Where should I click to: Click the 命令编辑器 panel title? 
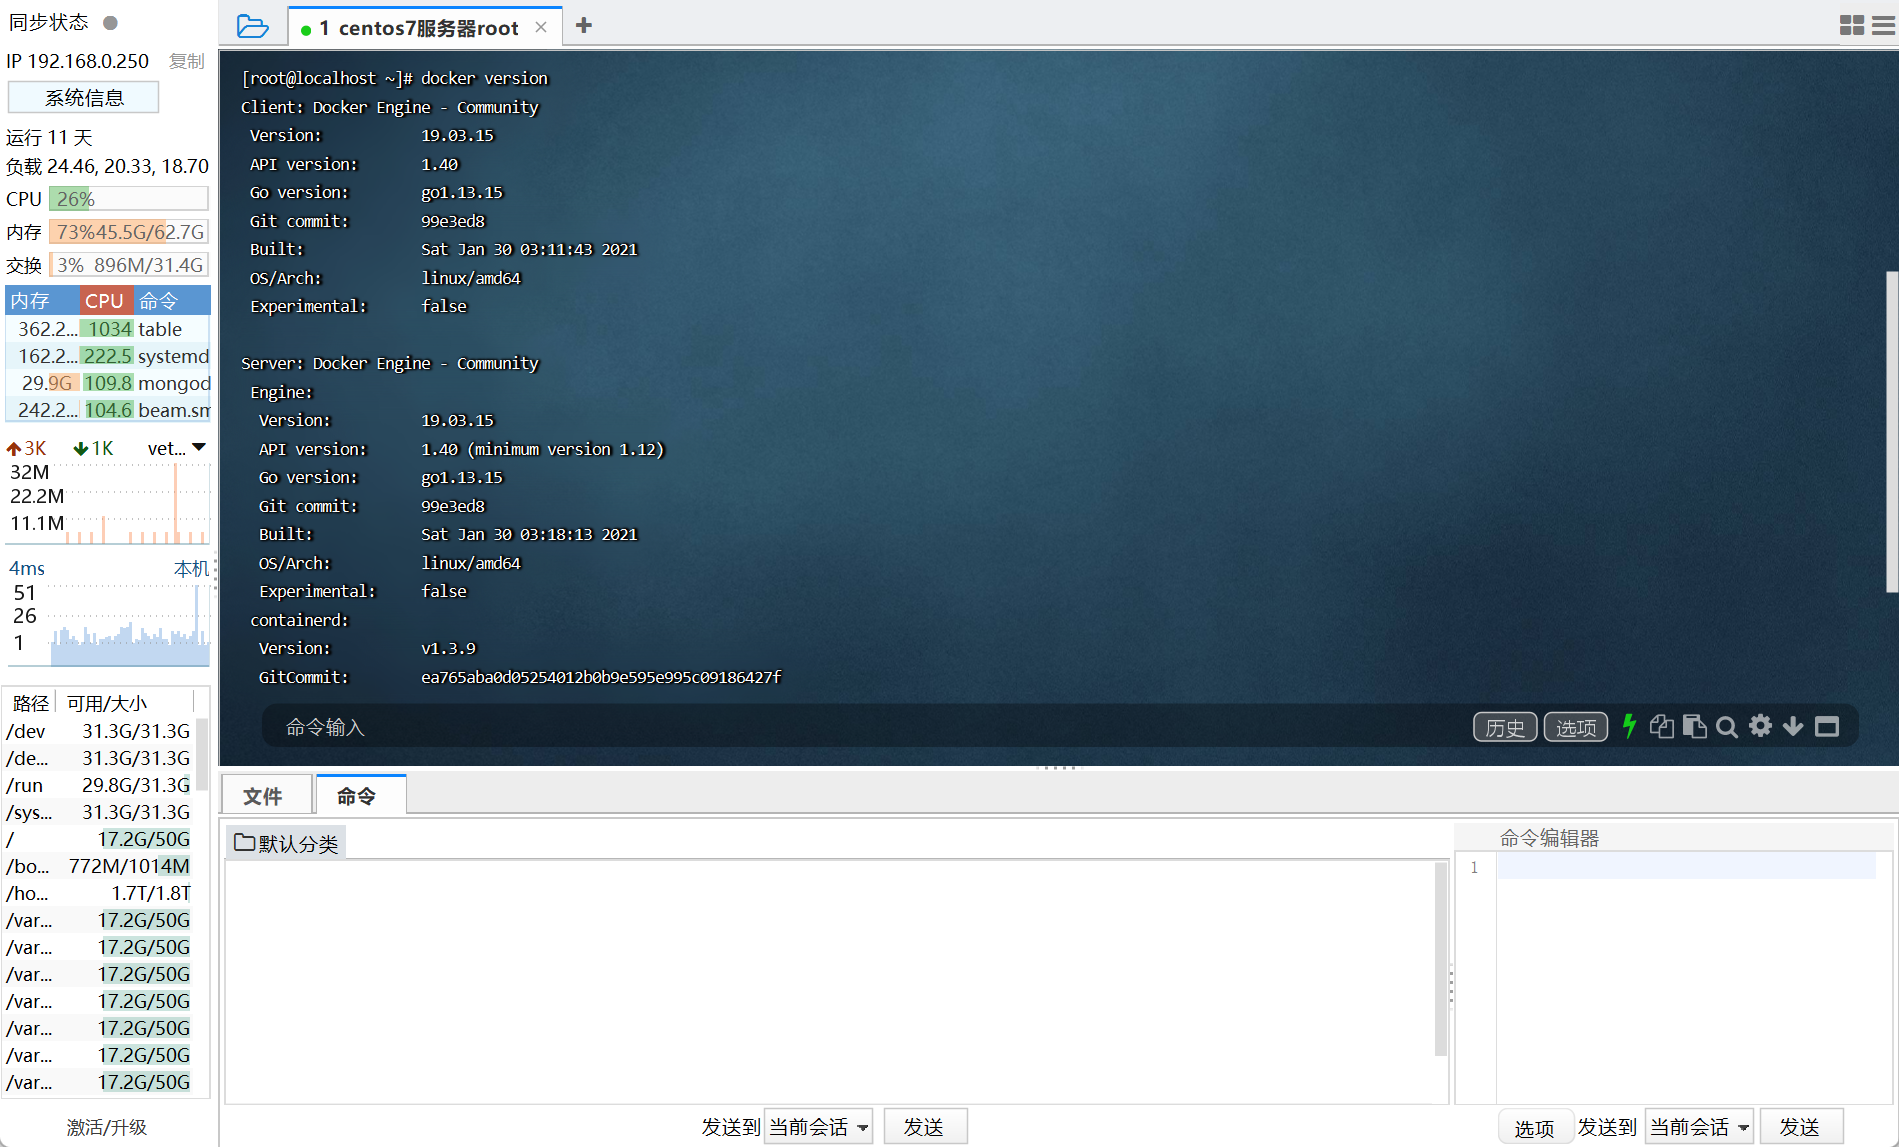tap(1549, 838)
